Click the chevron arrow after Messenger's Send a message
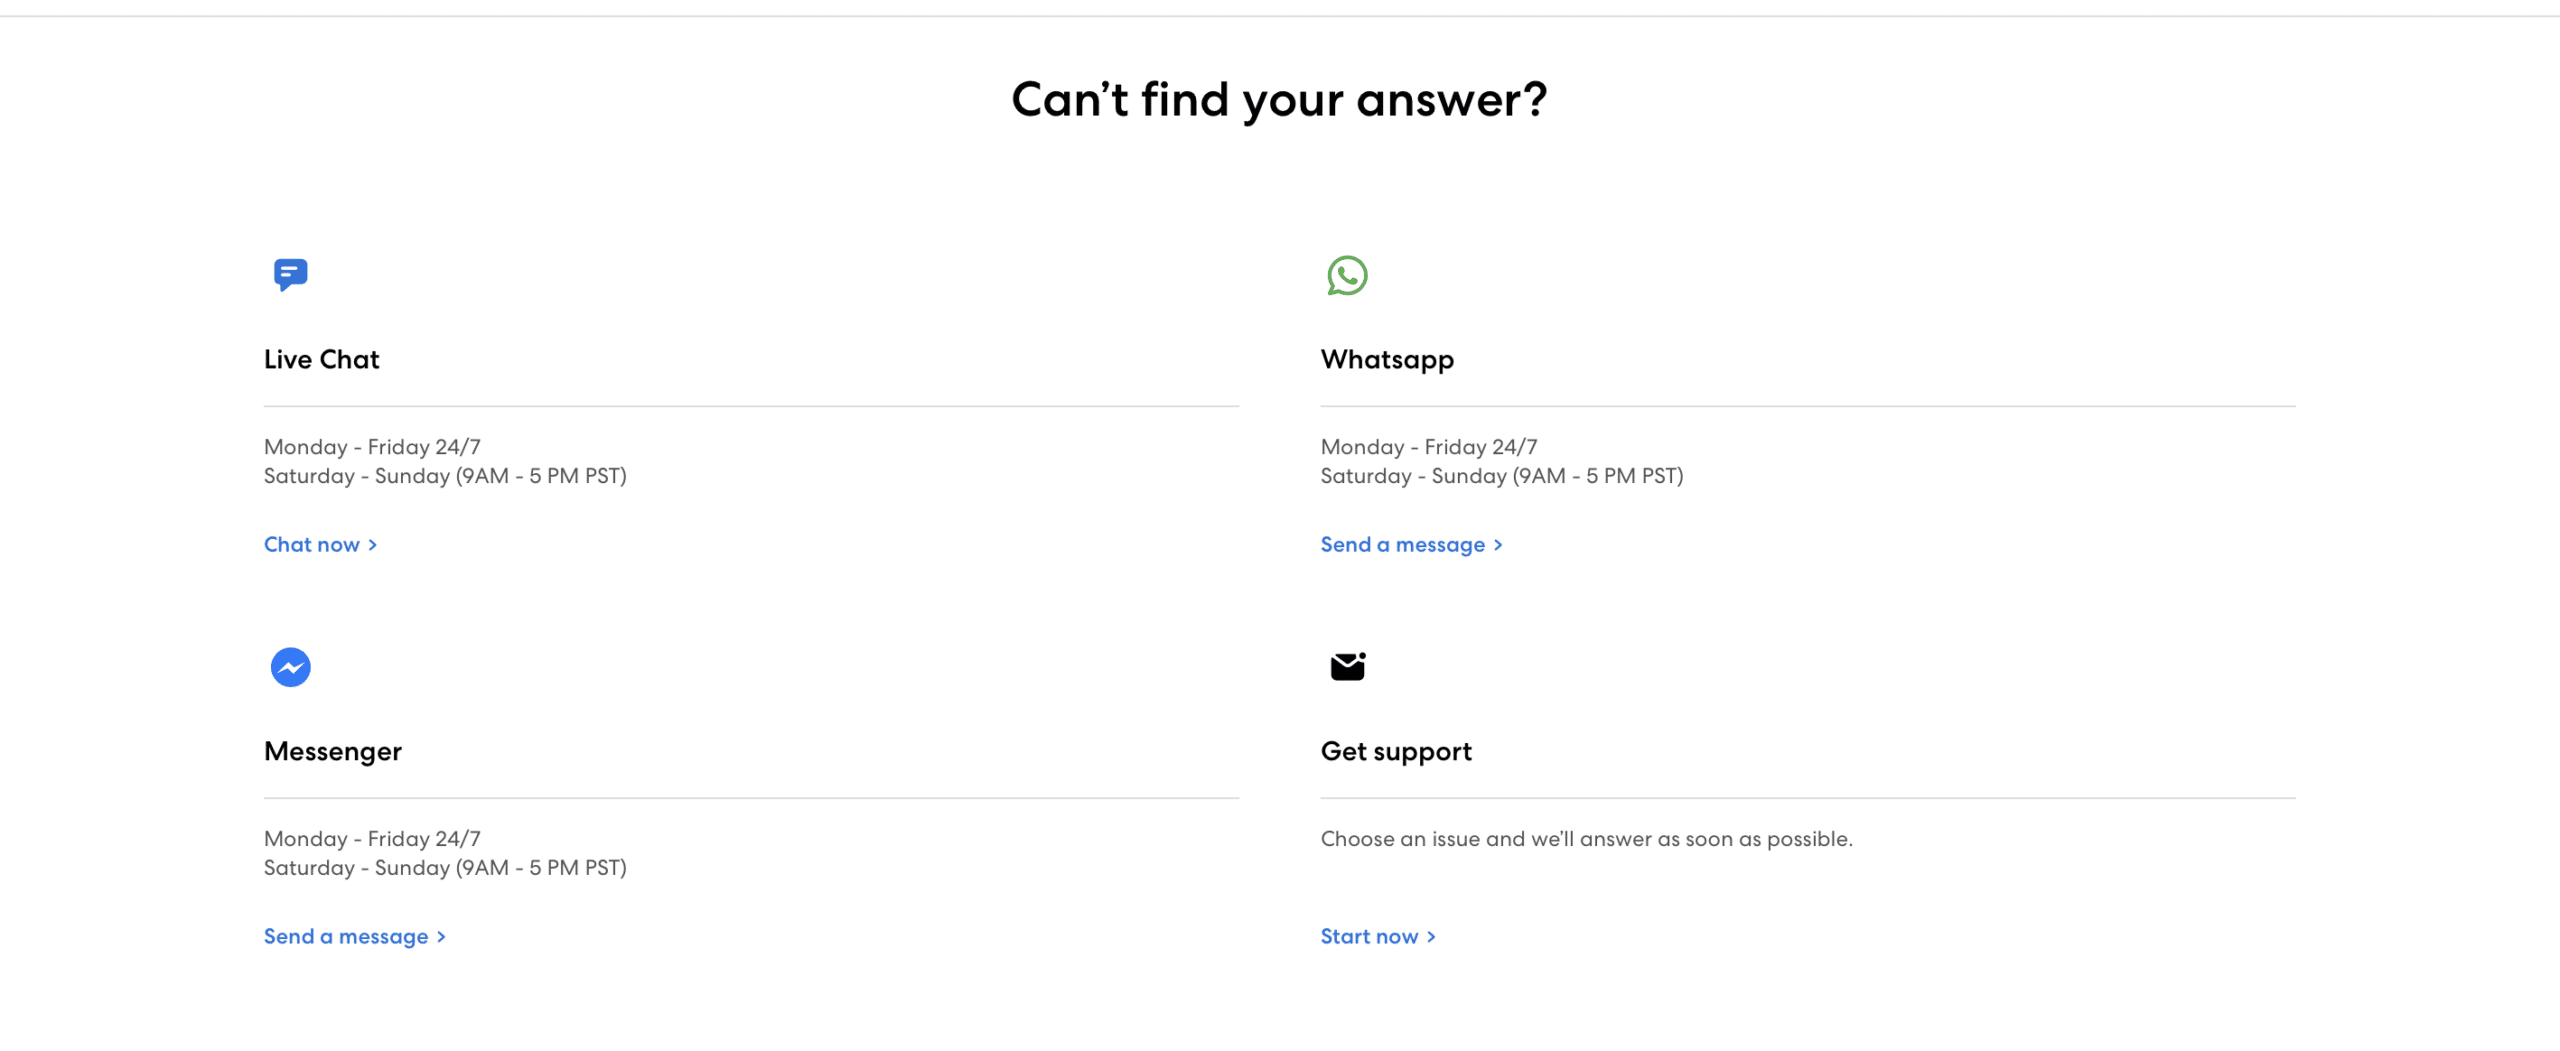The image size is (2560, 1051). [x=440, y=937]
